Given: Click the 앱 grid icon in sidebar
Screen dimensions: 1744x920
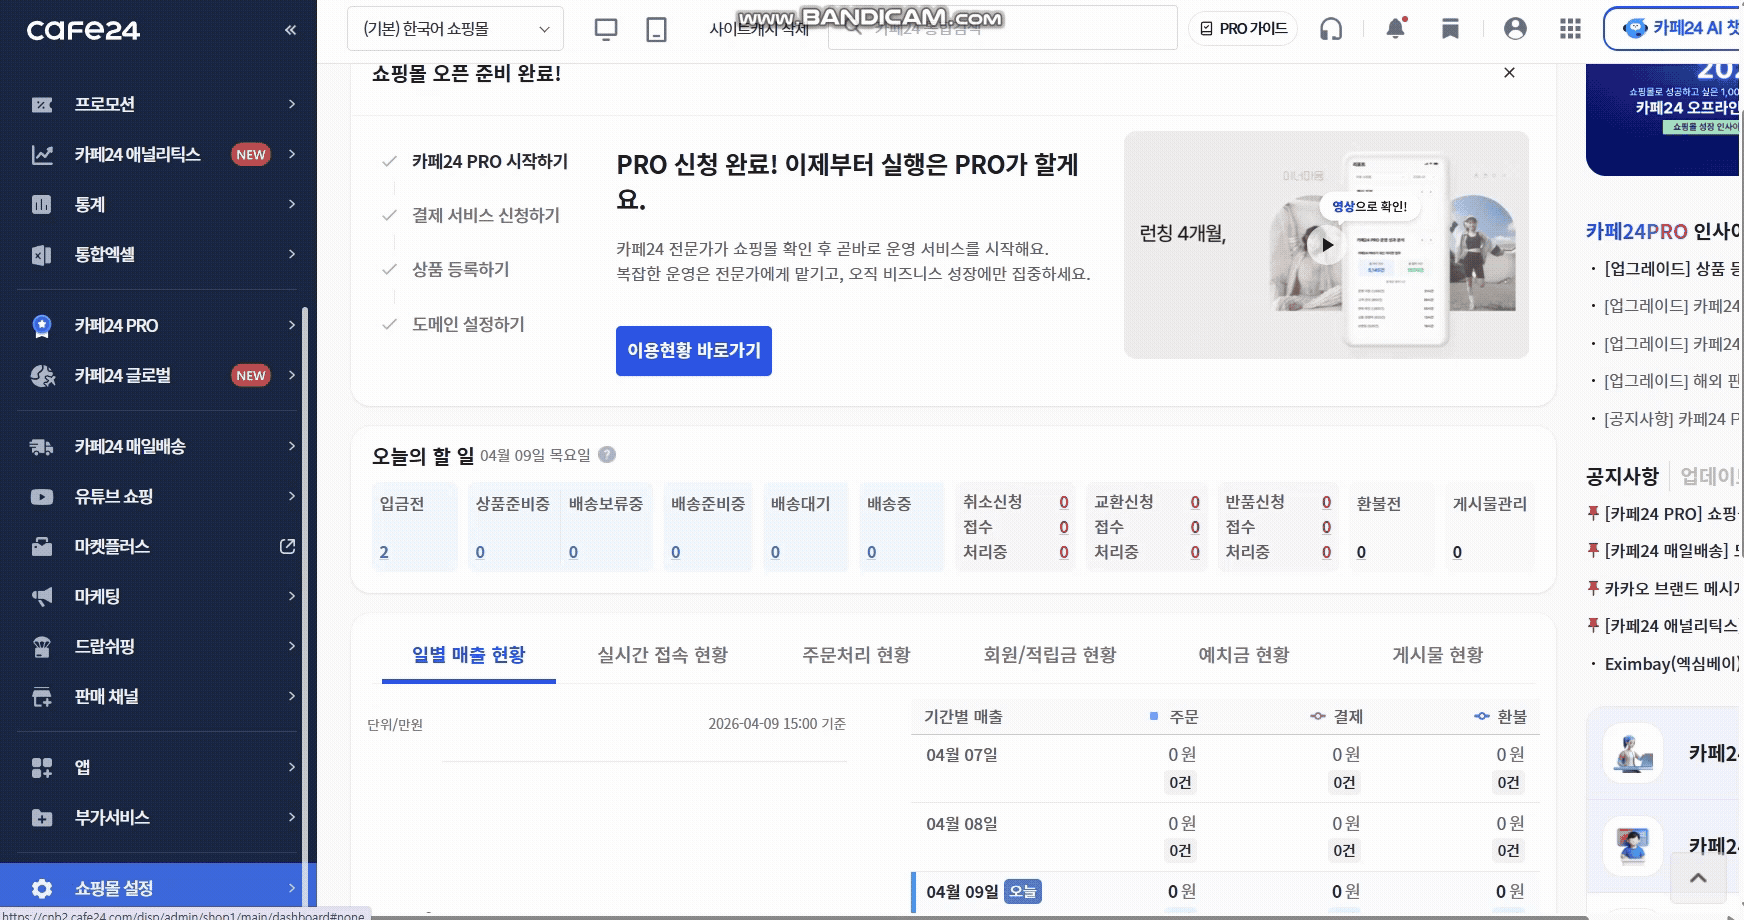Looking at the screenshot, I should coord(42,767).
